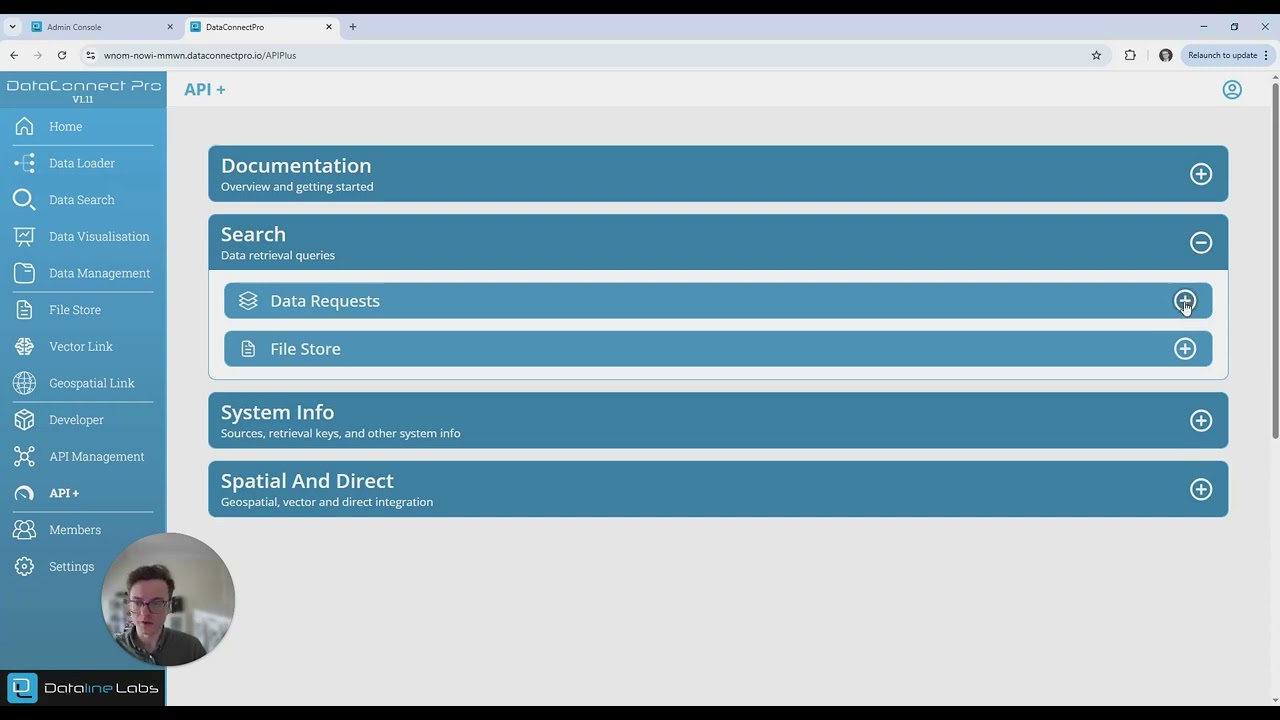The height and width of the screenshot is (720, 1280).
Task: Open the tab search dropdown arrow
Action: 12,27
